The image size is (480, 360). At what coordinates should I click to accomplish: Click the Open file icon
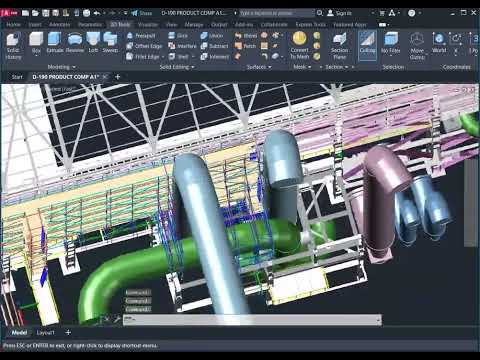click(x=35, y=13)
